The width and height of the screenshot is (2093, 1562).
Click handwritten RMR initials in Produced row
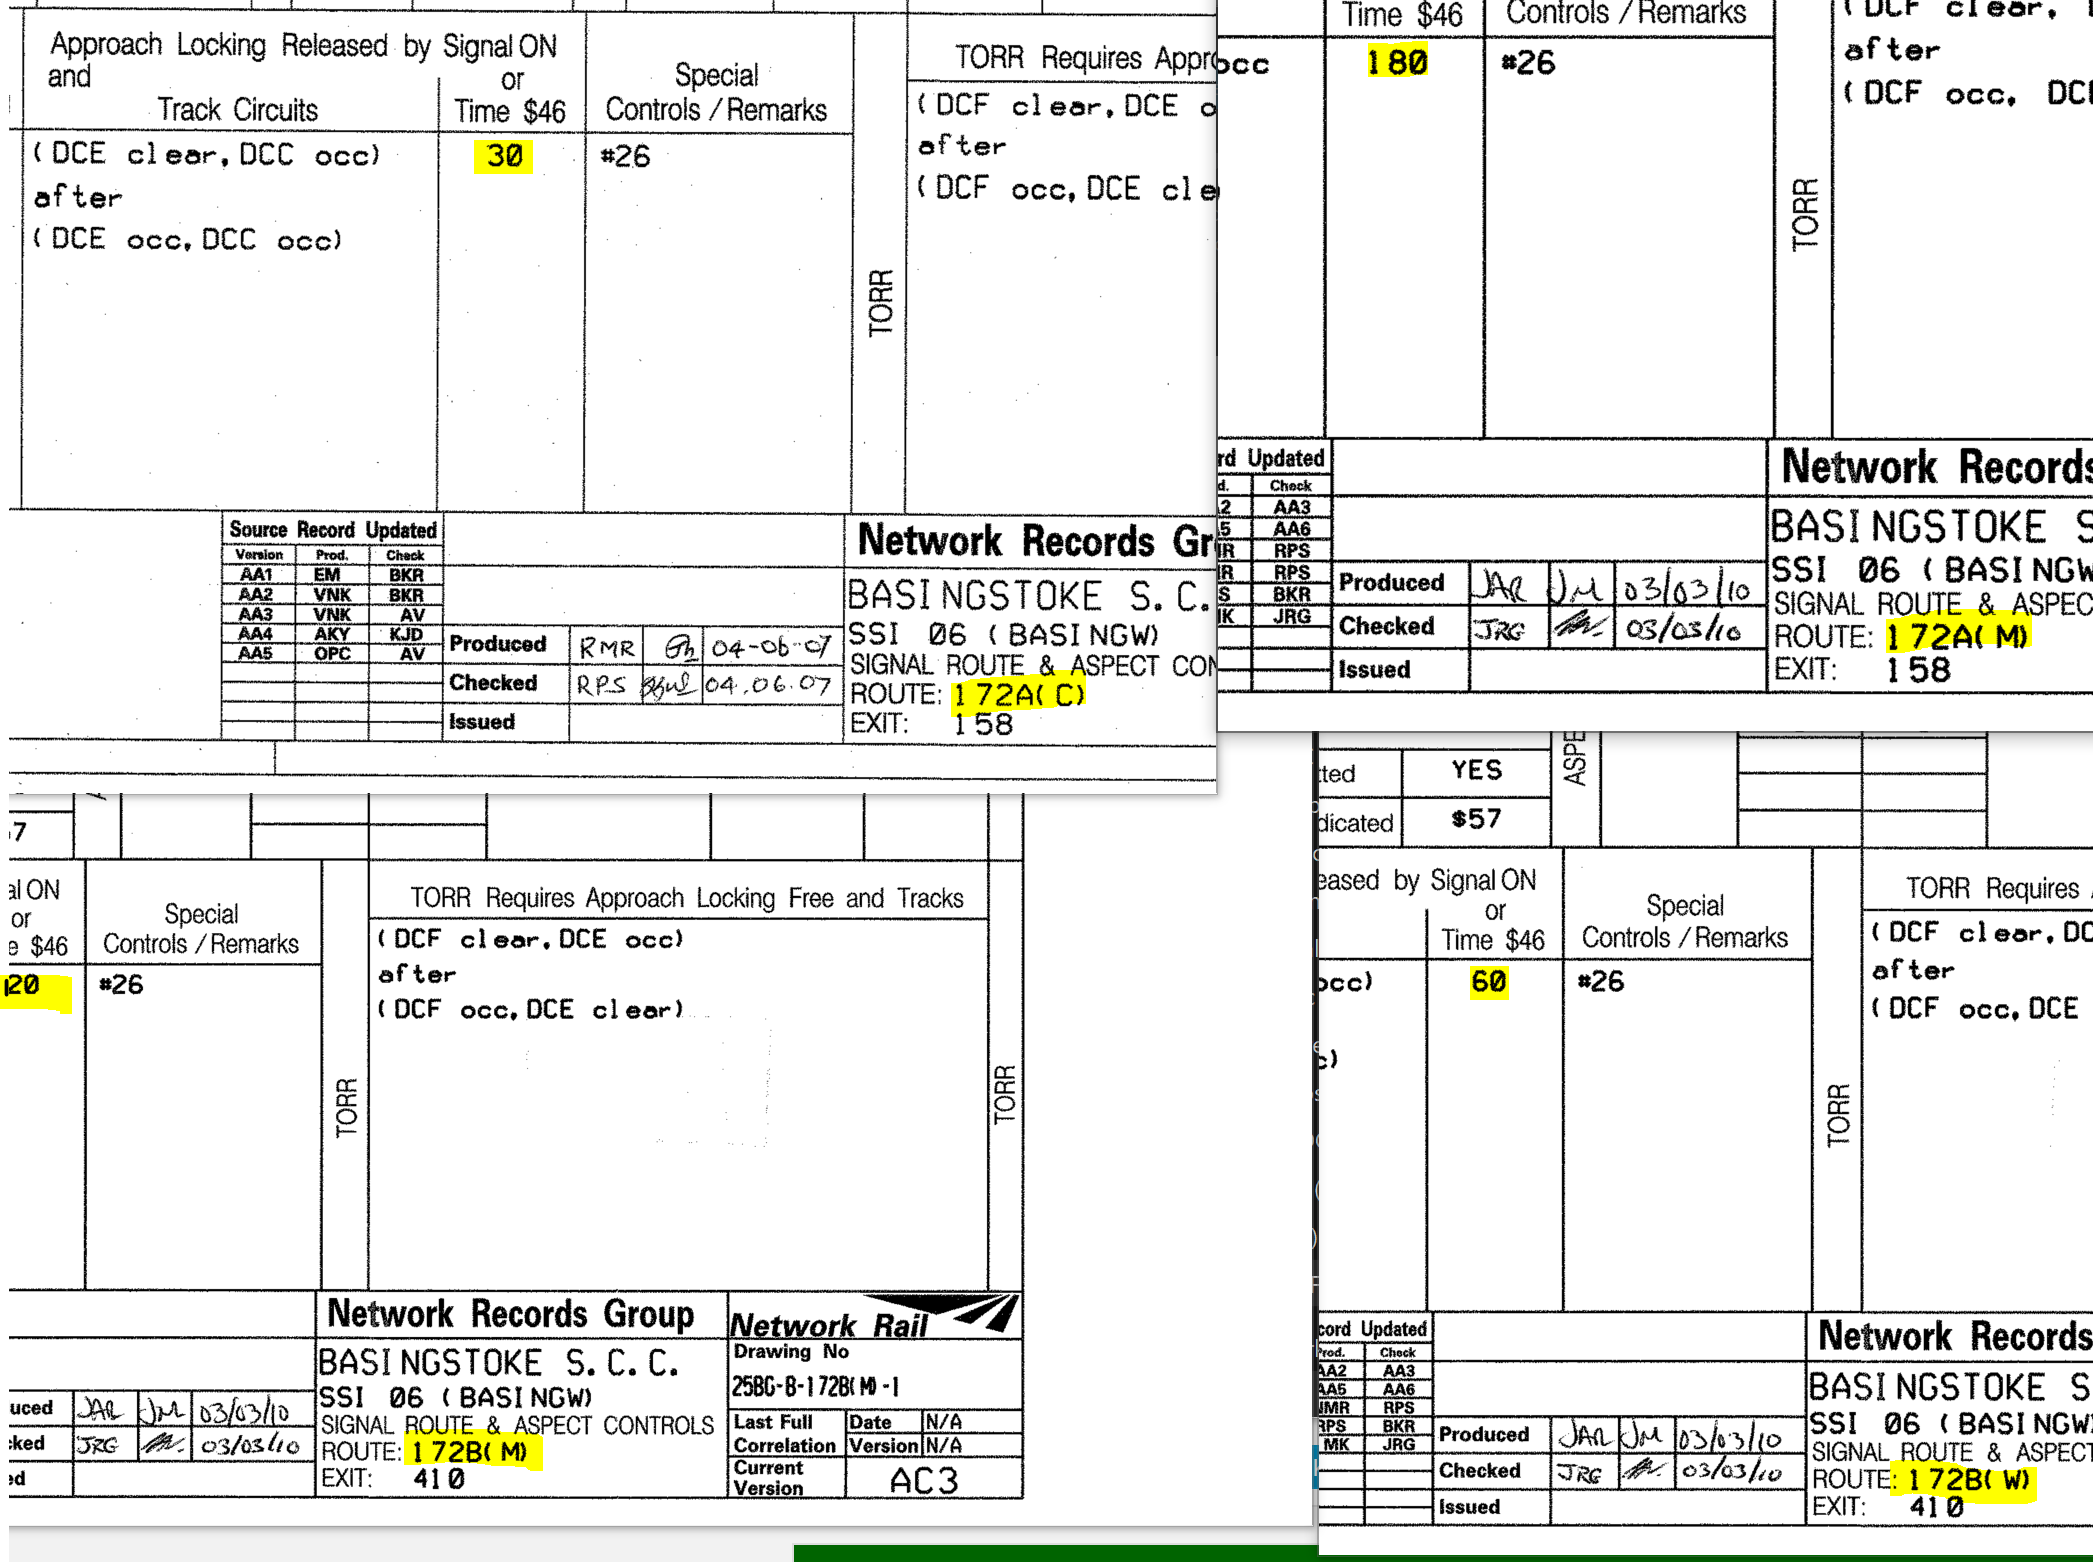[606, 648]
